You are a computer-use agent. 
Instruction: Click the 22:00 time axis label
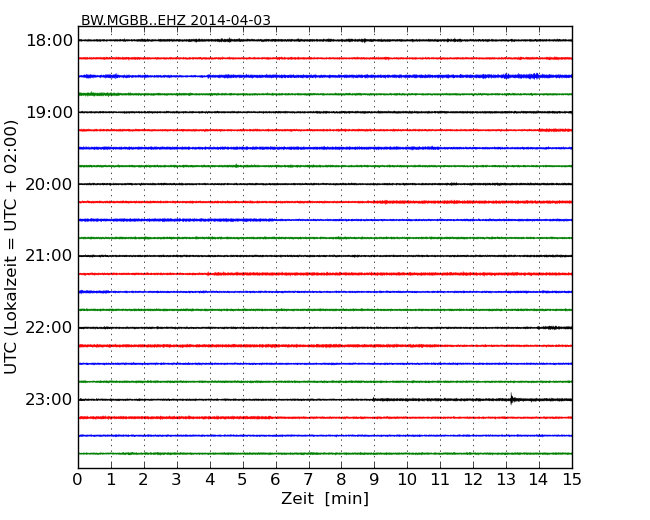(x=49, y=328)
